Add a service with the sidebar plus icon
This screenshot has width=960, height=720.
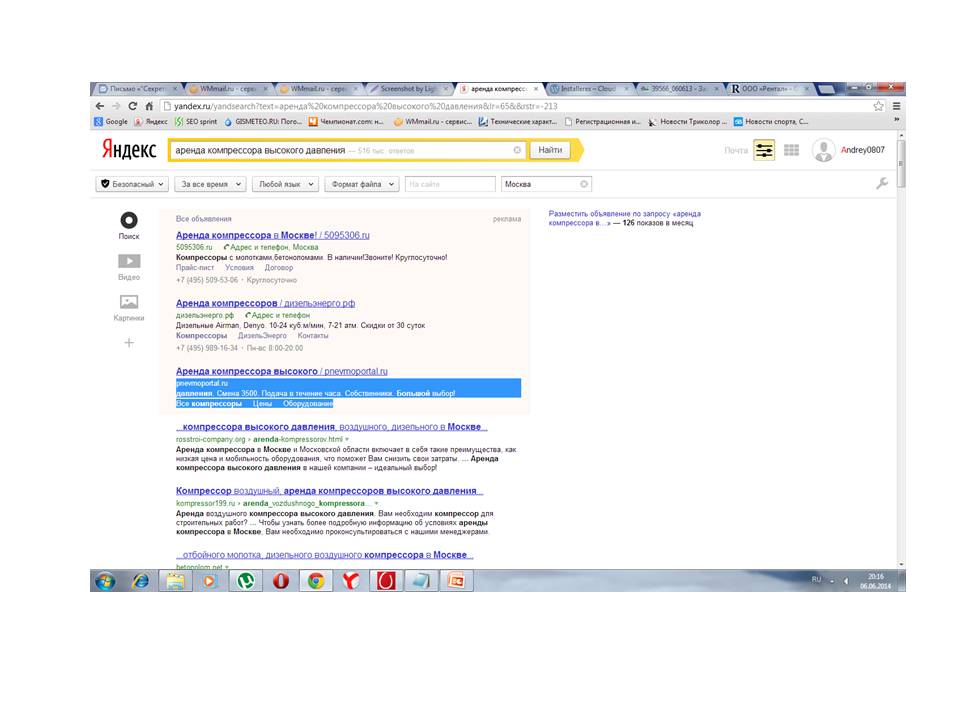tap(129, 343)
